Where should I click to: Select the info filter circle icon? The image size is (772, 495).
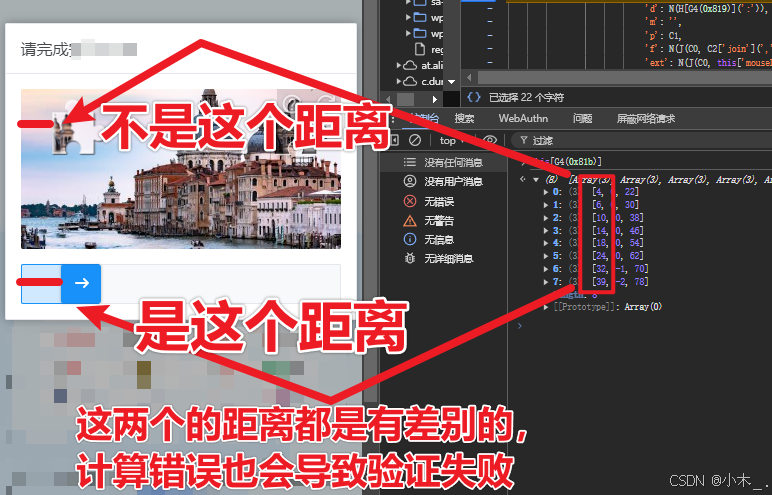(x=410, y=240)
